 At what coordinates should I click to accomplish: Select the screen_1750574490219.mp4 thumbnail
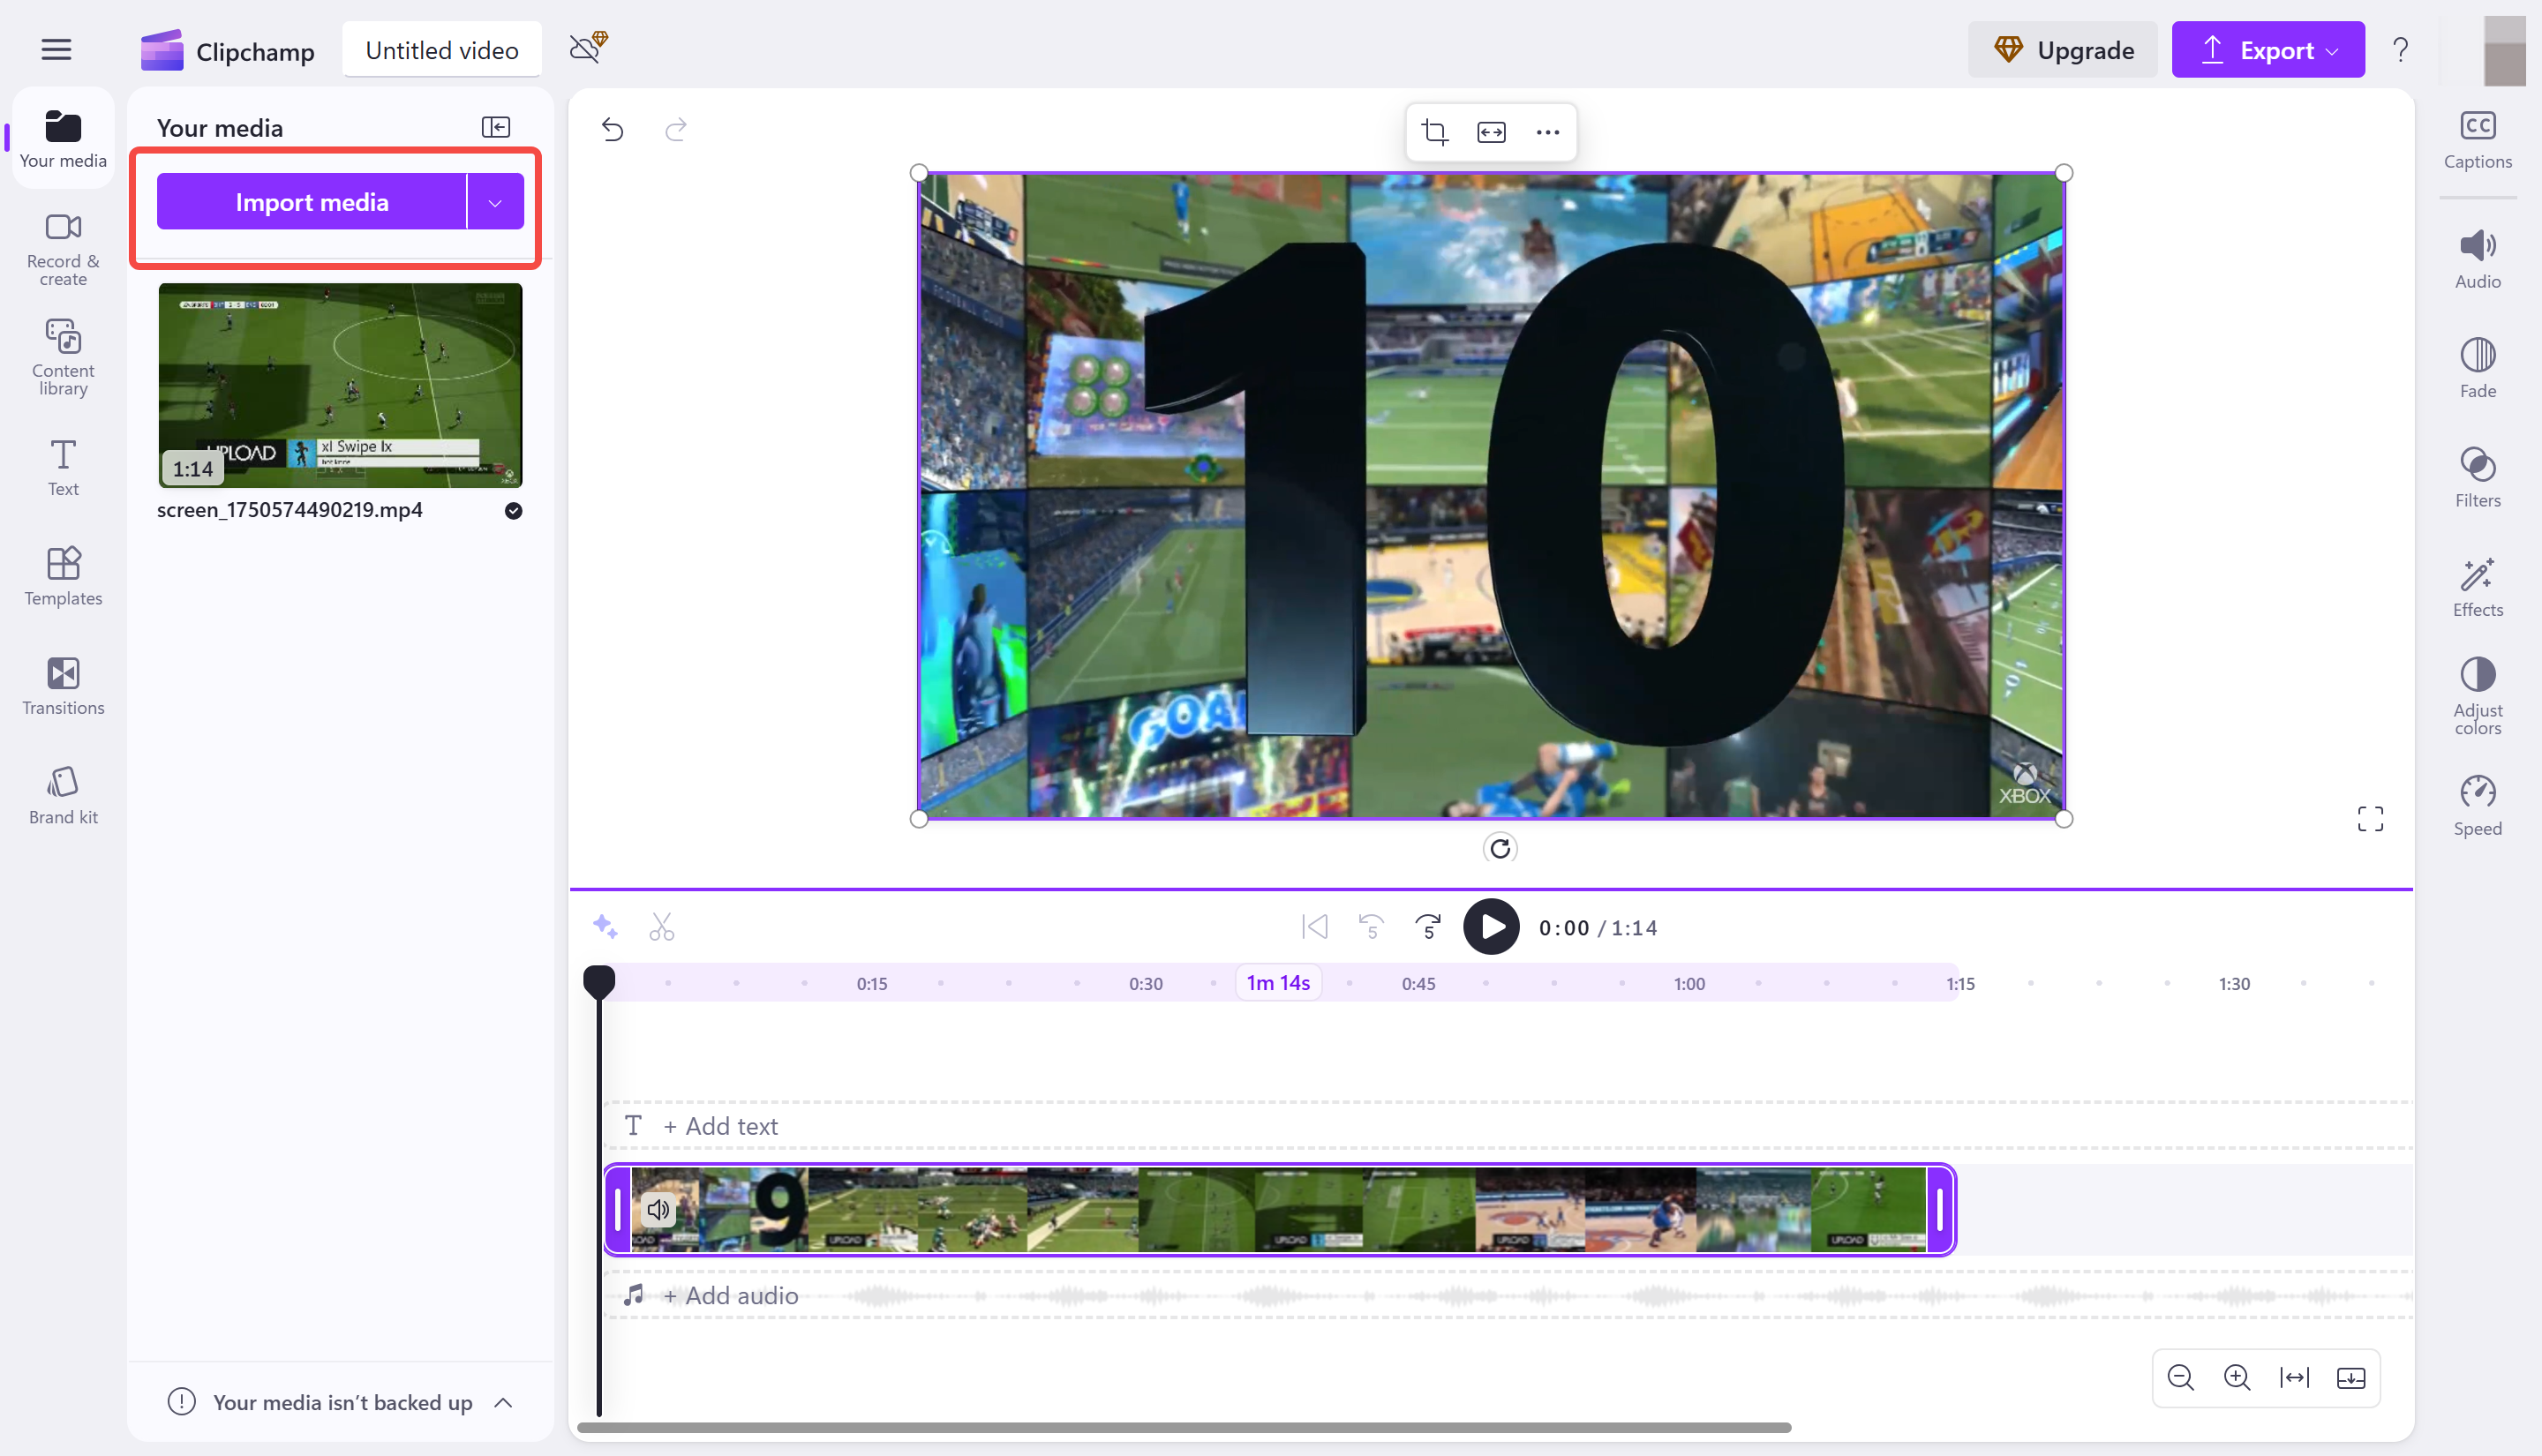340,385
